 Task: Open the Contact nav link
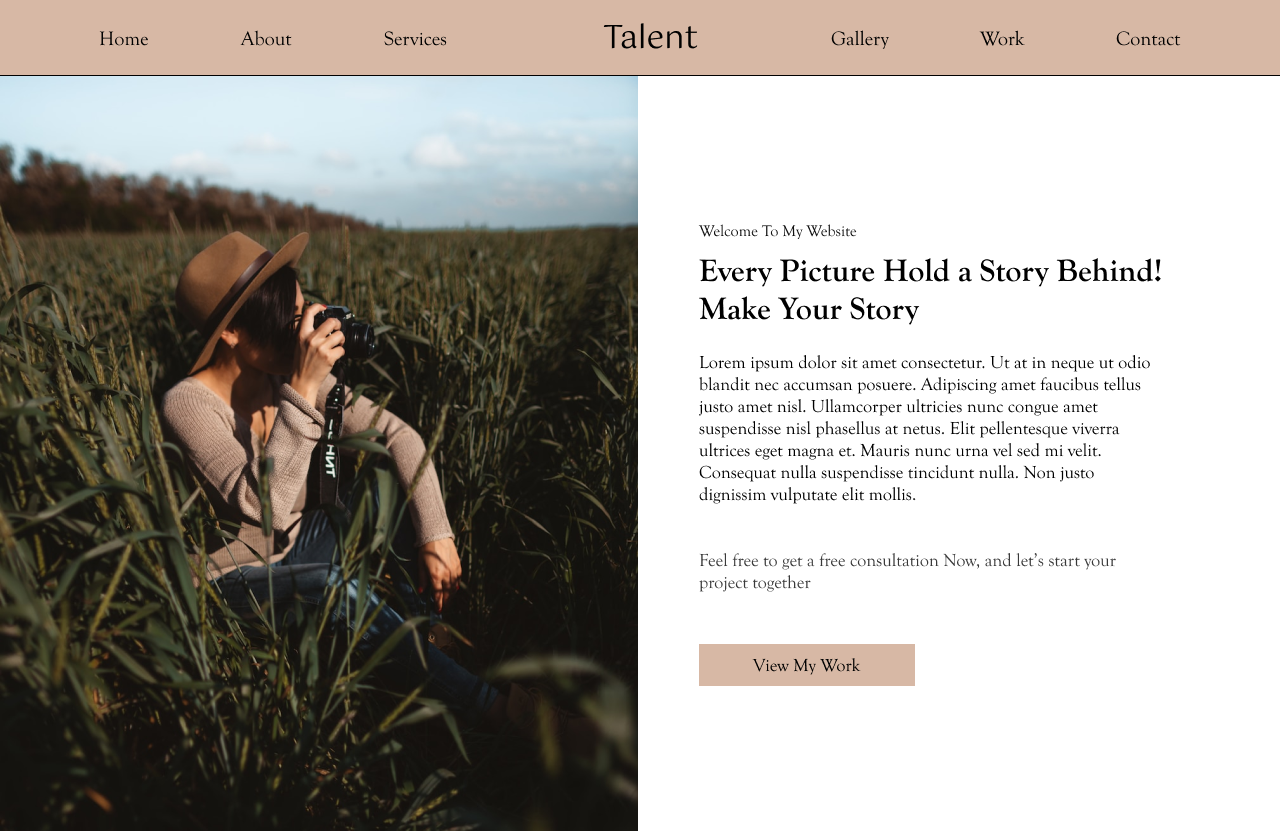(x=1148, y=39)
